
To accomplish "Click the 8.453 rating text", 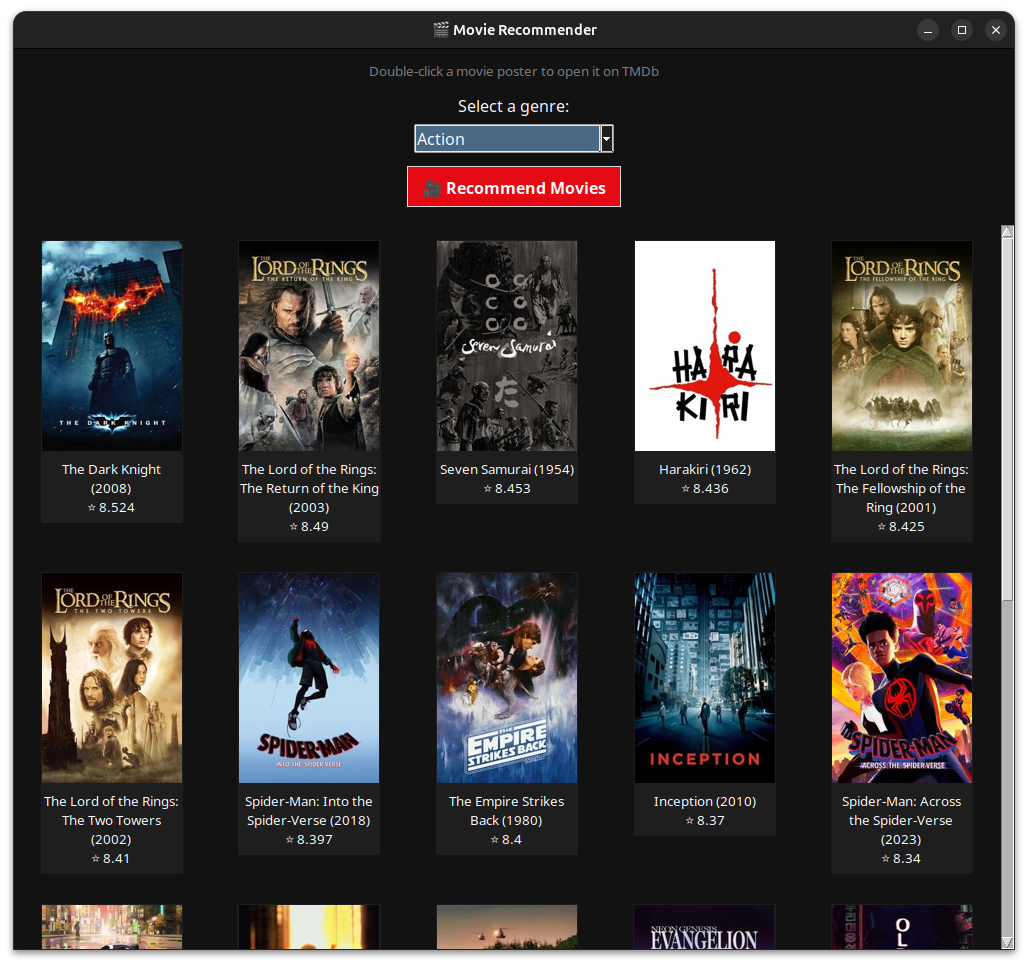I will [x=507, y=489].
